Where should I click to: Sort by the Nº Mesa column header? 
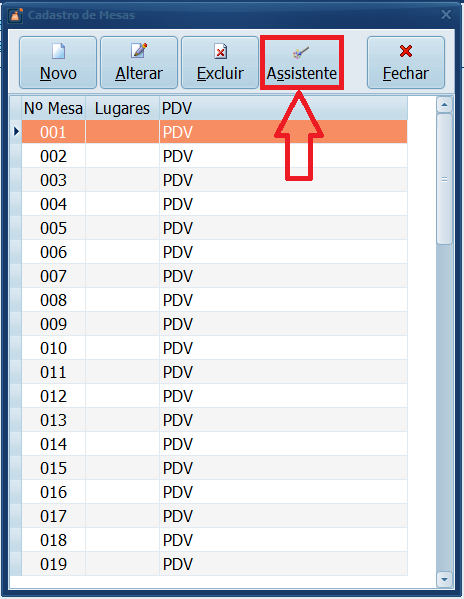(x=53, y=108)
